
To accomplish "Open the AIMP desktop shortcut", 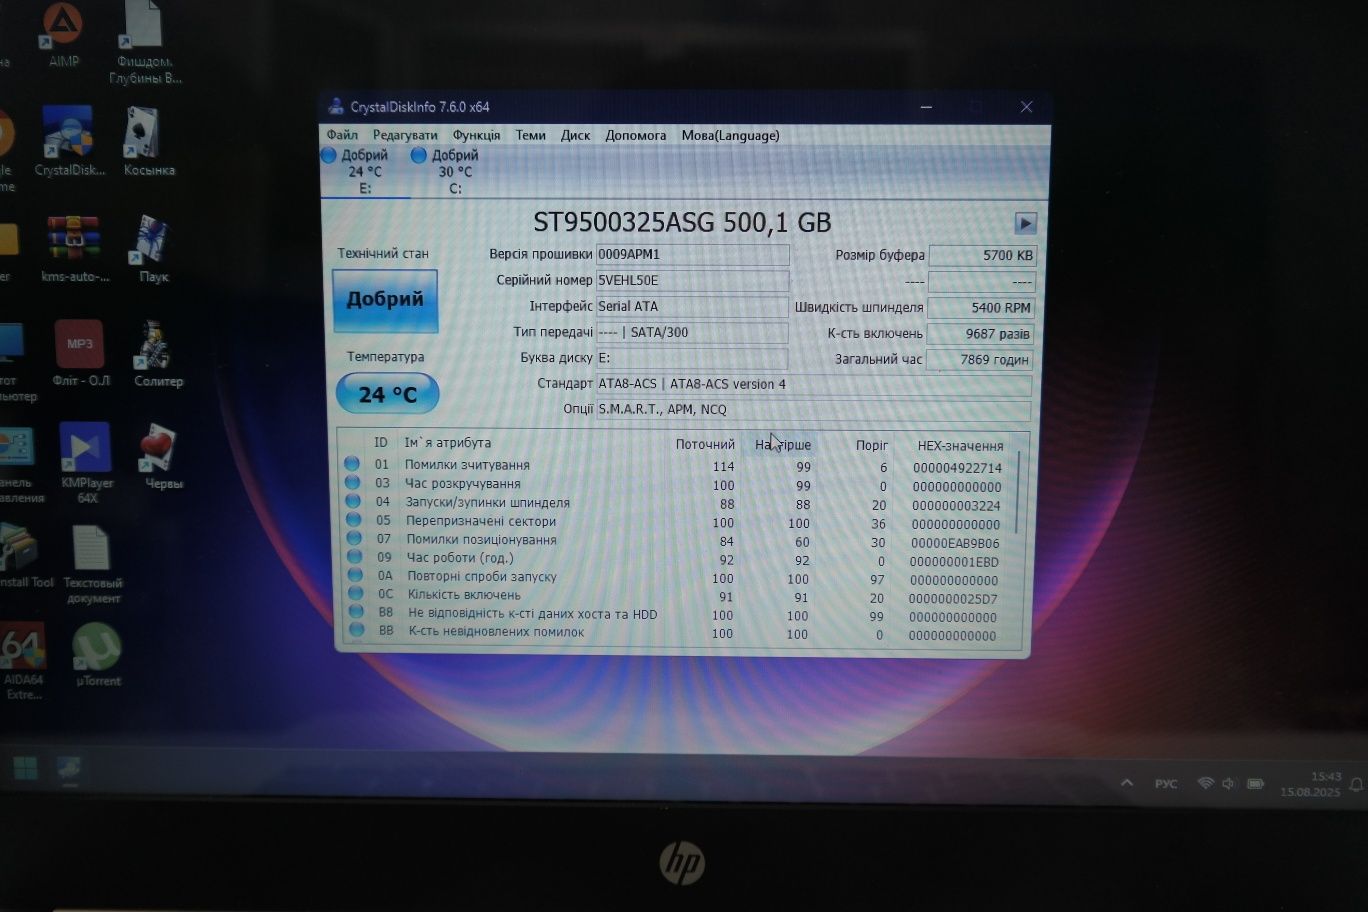I will [x=63, y=35].
